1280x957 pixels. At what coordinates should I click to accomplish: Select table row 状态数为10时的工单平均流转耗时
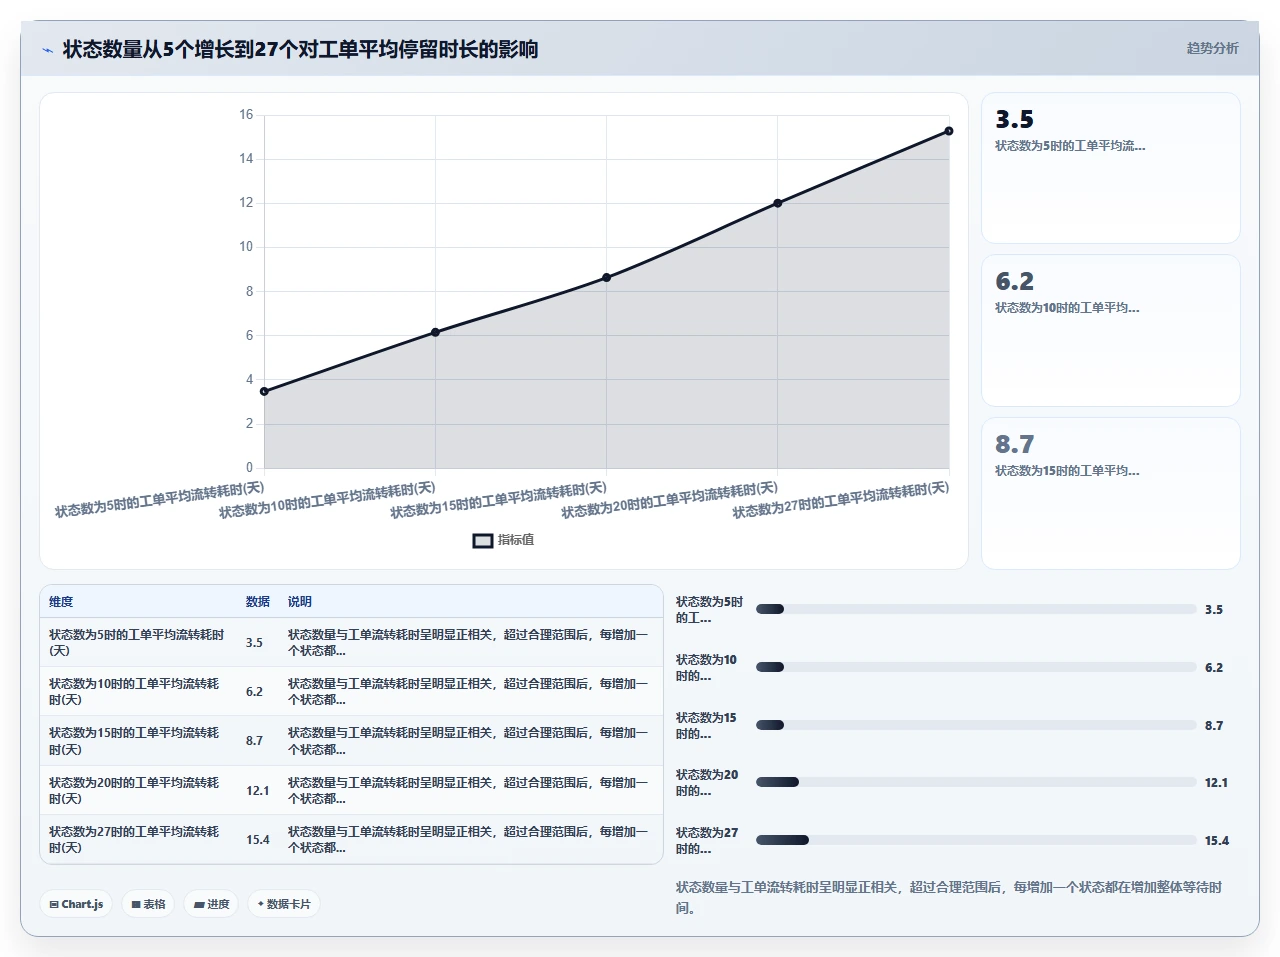click(x=351, y=691)
